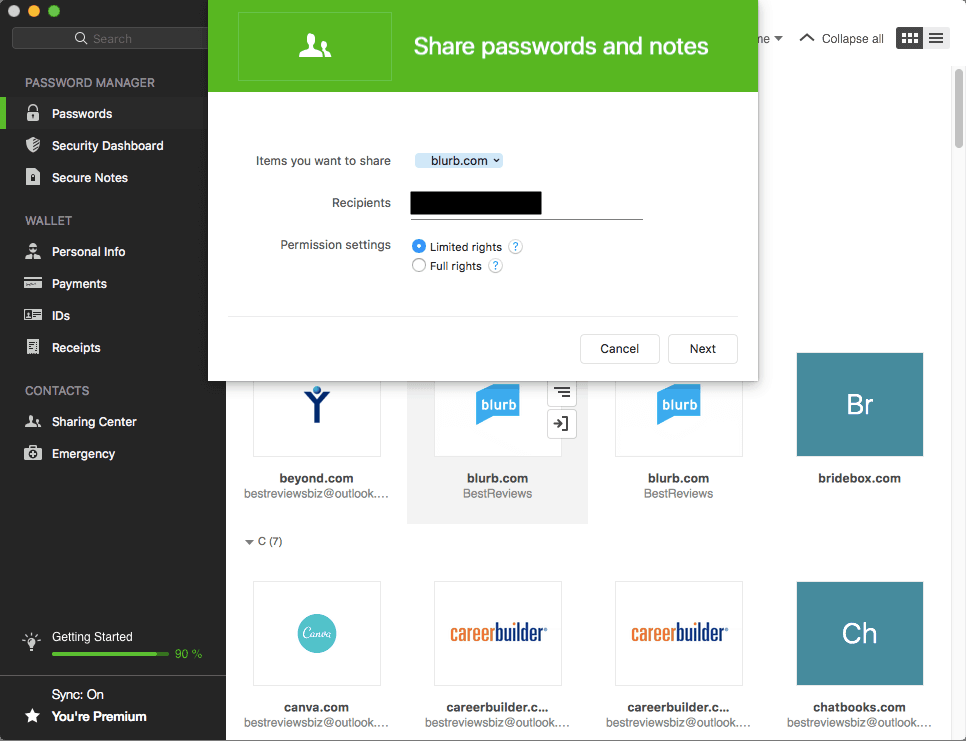Open the items-to-share dropdown showing blurb.com
The image size is (966, 741).
coord(458,160)
